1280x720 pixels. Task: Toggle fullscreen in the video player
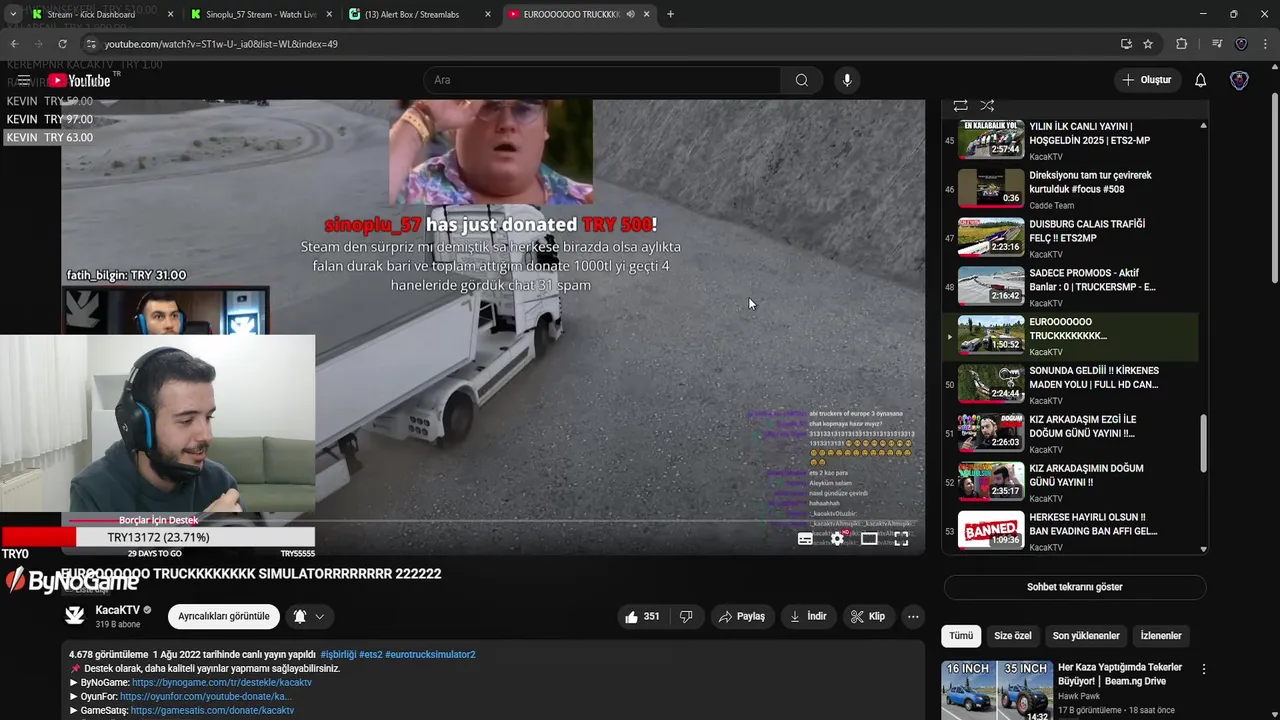[901, 539]
